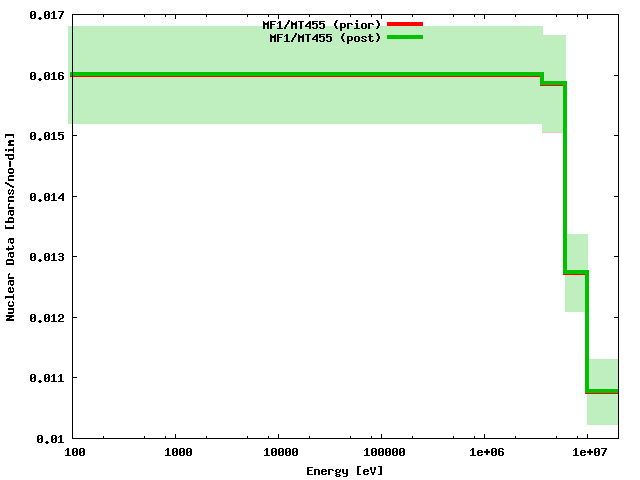The image size is (640, 480).
Task: Click the 100 x-axis tick label
Action: point(72,453)
